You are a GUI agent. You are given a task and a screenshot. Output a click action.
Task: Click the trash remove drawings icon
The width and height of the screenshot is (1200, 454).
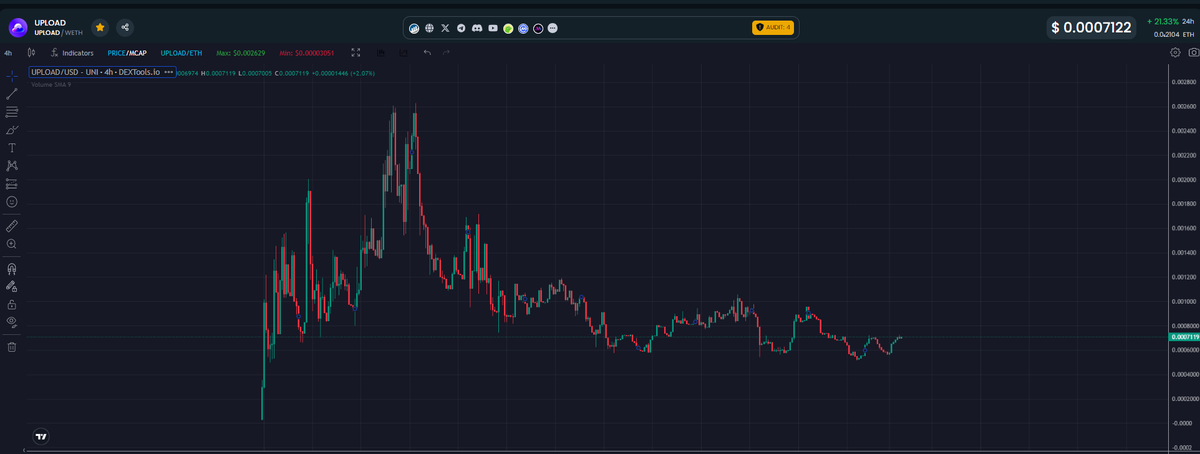tap(12, 347)
